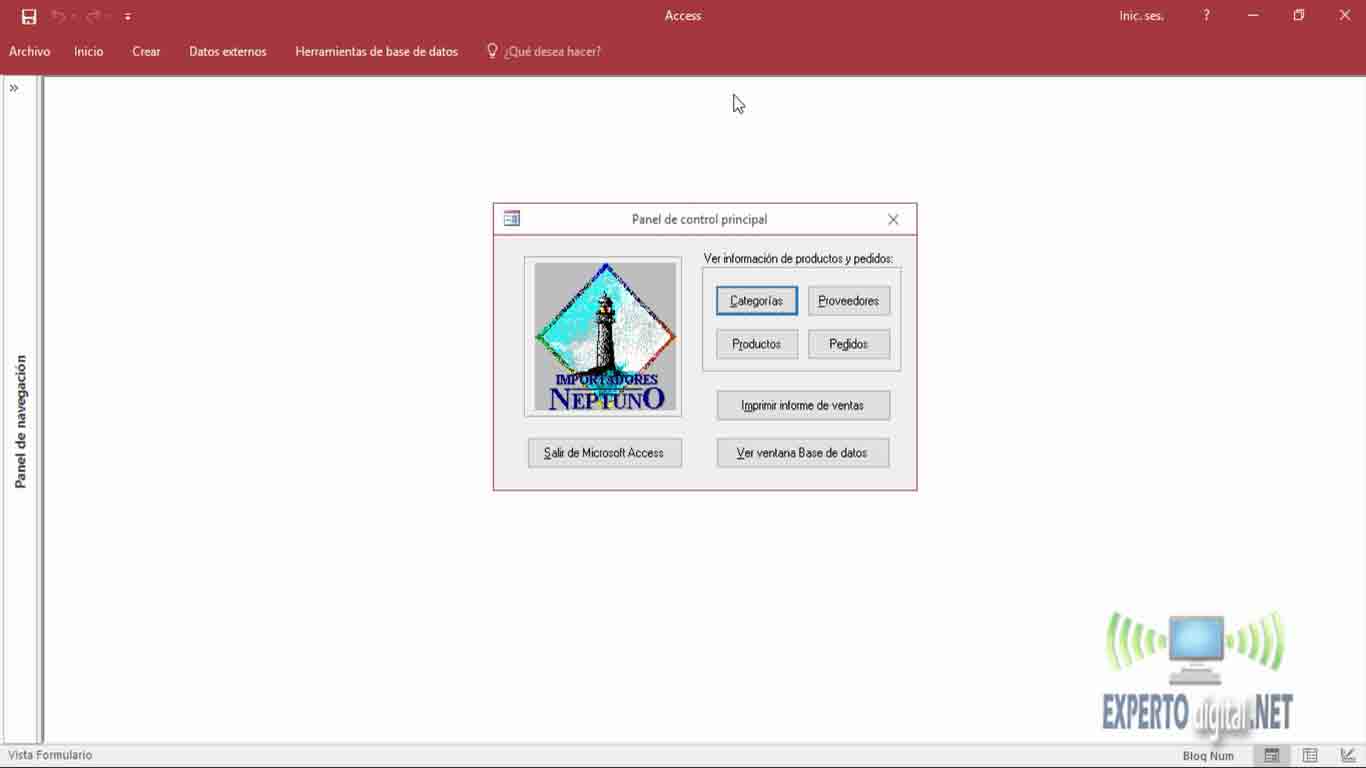The height and width of the screenshot is (768, 1366).
Task: Open the Quick Access Toolbar customize arrow
Action: pos(128,17)
